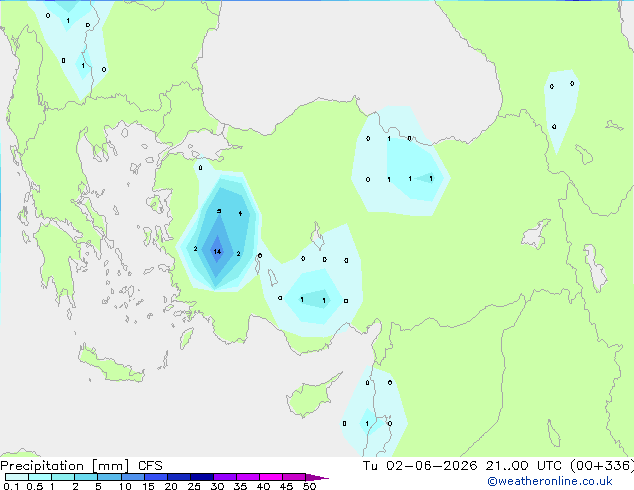Image resolution: width=634 pixels, height=490 pixels.
Task: Click the "50" legend scale label
Action: (x=309, y=486)
